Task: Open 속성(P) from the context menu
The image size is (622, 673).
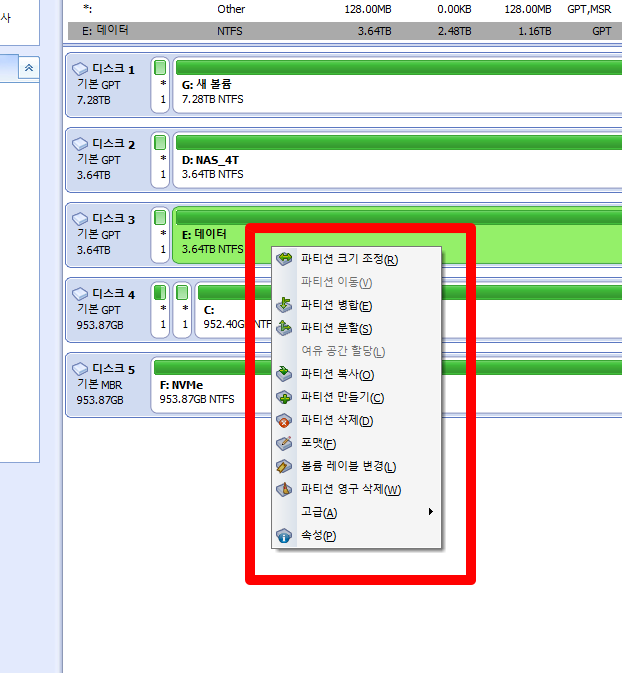Action: point(356,536)
